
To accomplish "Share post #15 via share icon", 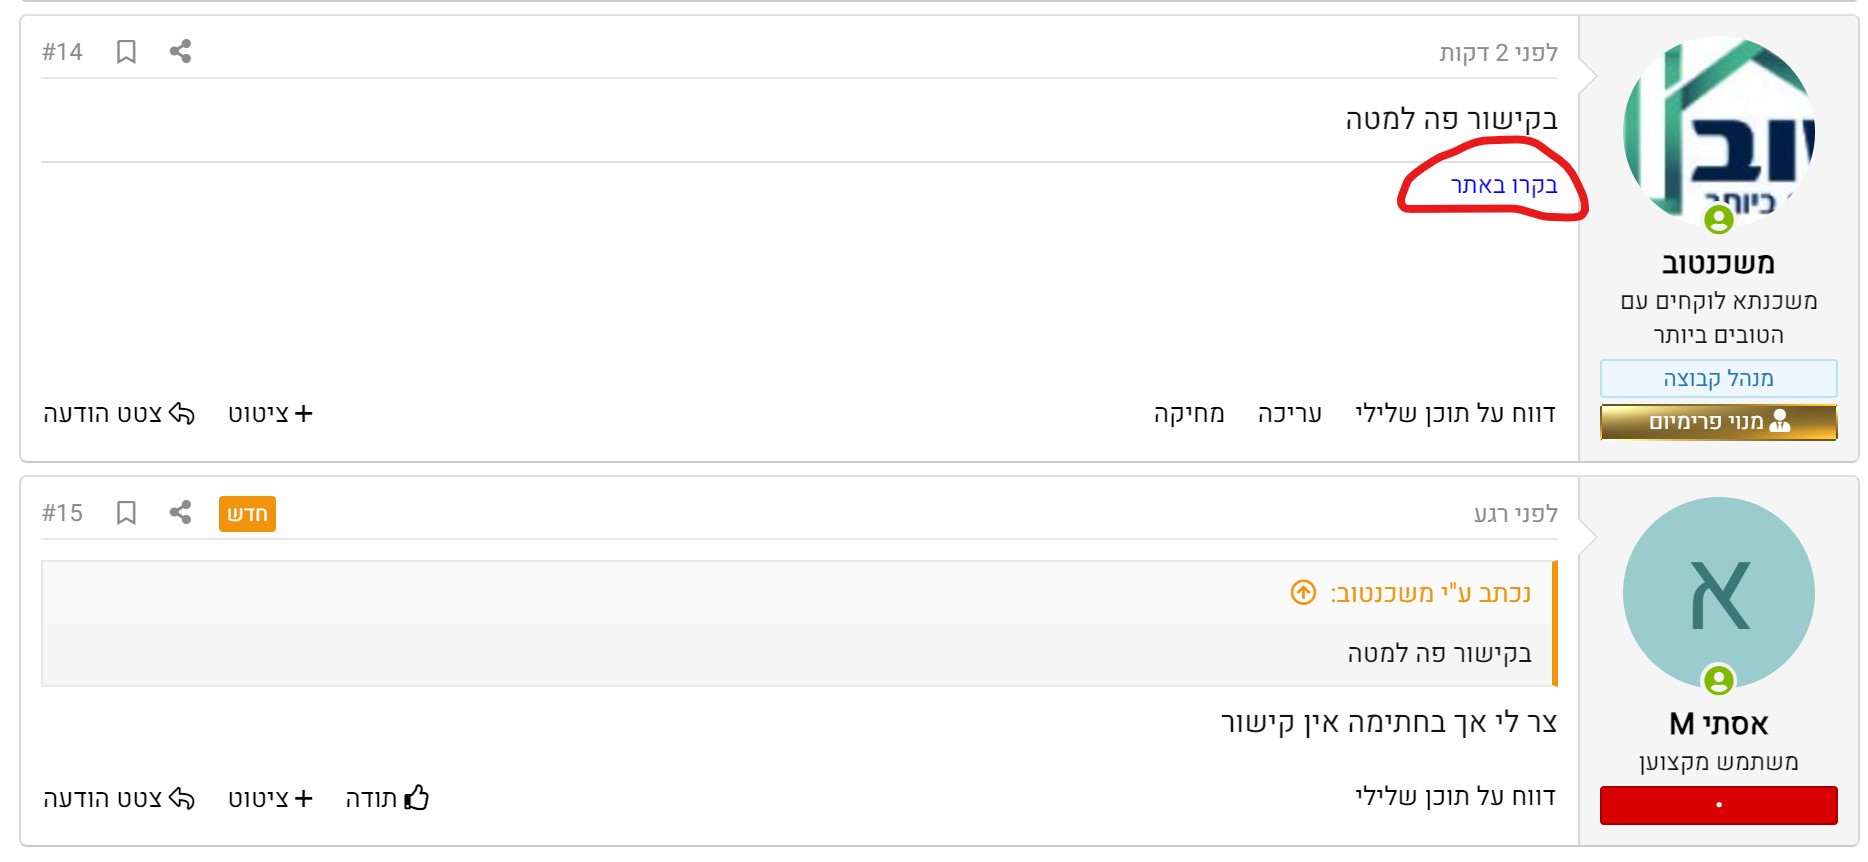I will point(180,513).
